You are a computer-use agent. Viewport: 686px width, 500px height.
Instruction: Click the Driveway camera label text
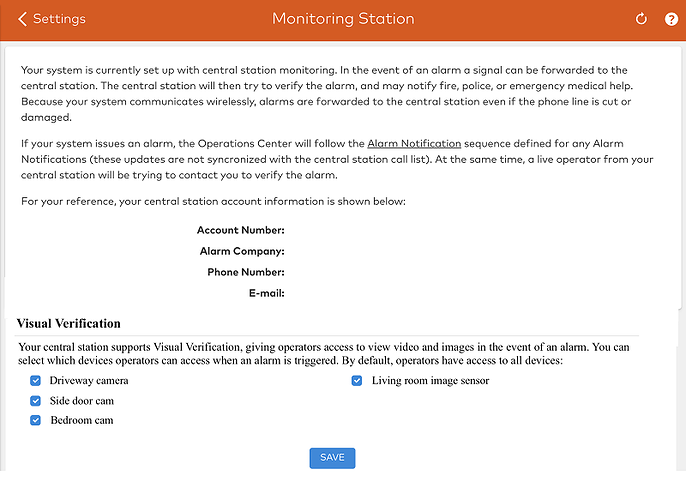click(x=89, y=381)
